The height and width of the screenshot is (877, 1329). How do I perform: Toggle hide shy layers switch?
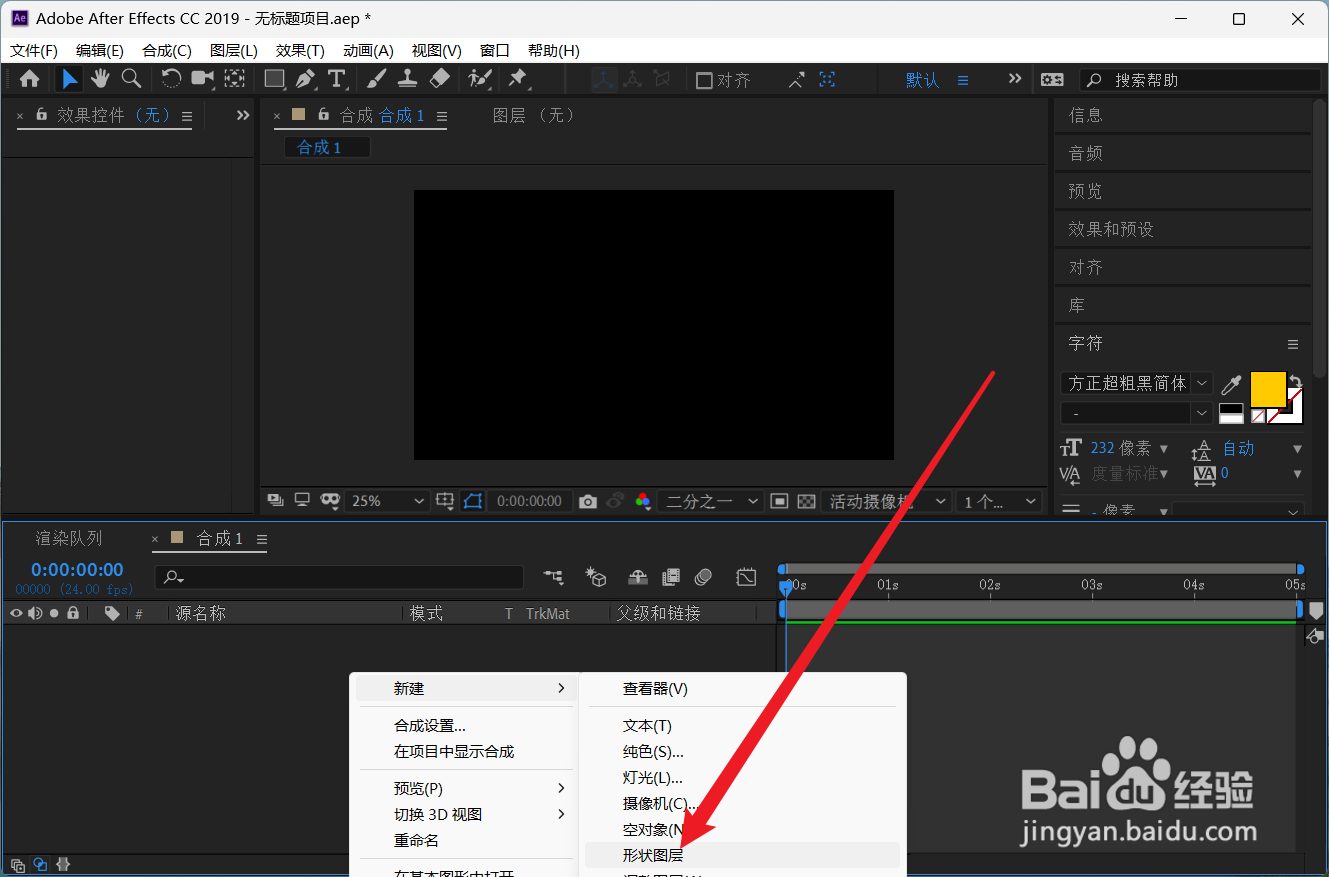tap(637, 577)
